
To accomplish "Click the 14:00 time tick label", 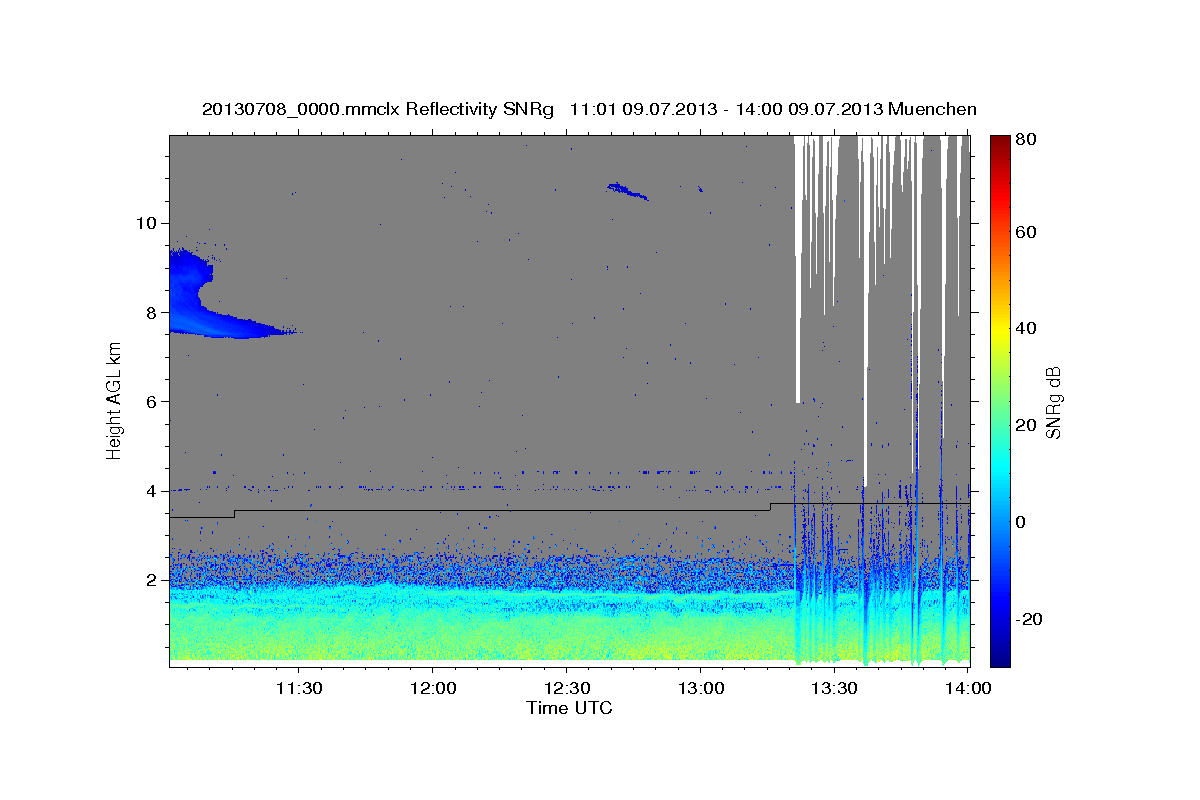I will click(x=968, y=689).
